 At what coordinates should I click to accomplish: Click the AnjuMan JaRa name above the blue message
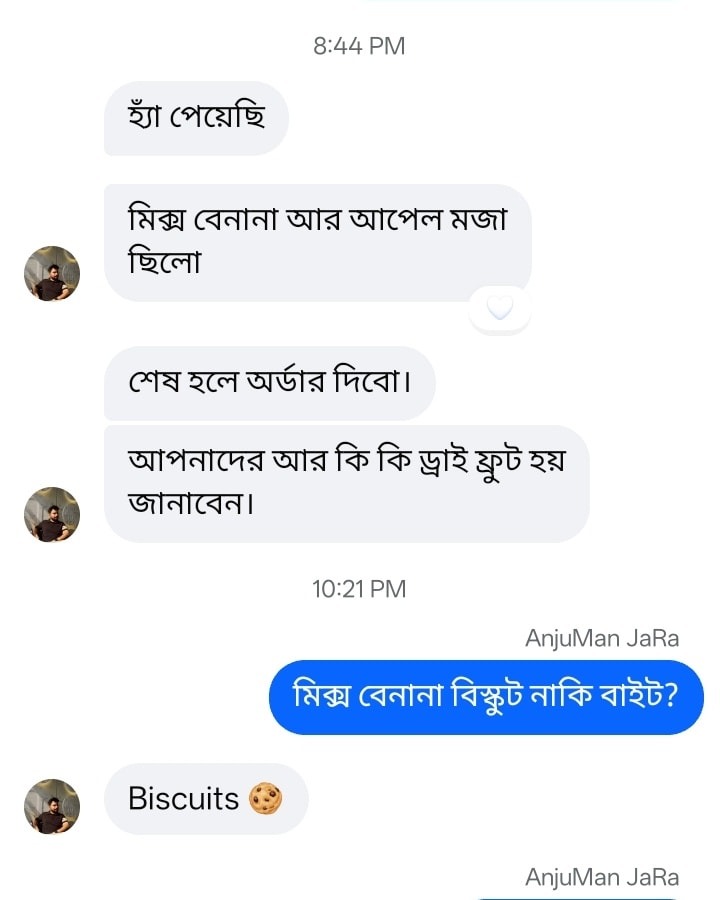point(602,638)
